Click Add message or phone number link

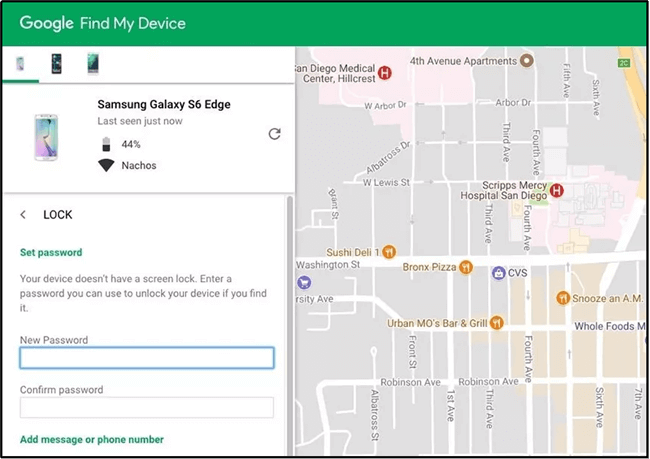point(92,439)
